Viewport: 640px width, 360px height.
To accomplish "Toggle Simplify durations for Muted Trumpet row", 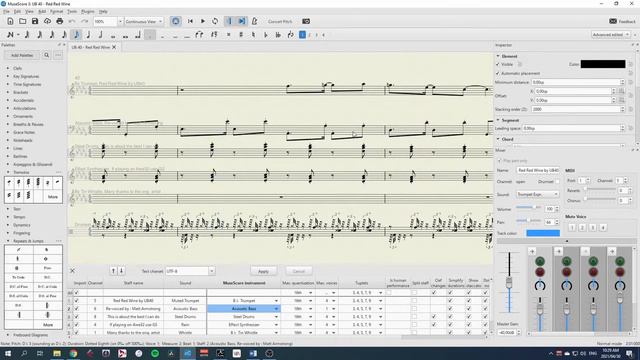I will (x=450, y=301).
